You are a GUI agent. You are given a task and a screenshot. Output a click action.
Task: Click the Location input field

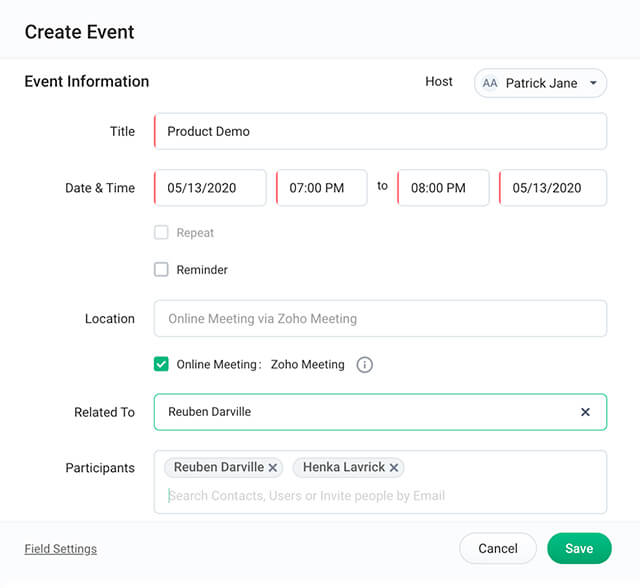click(380, 319)
